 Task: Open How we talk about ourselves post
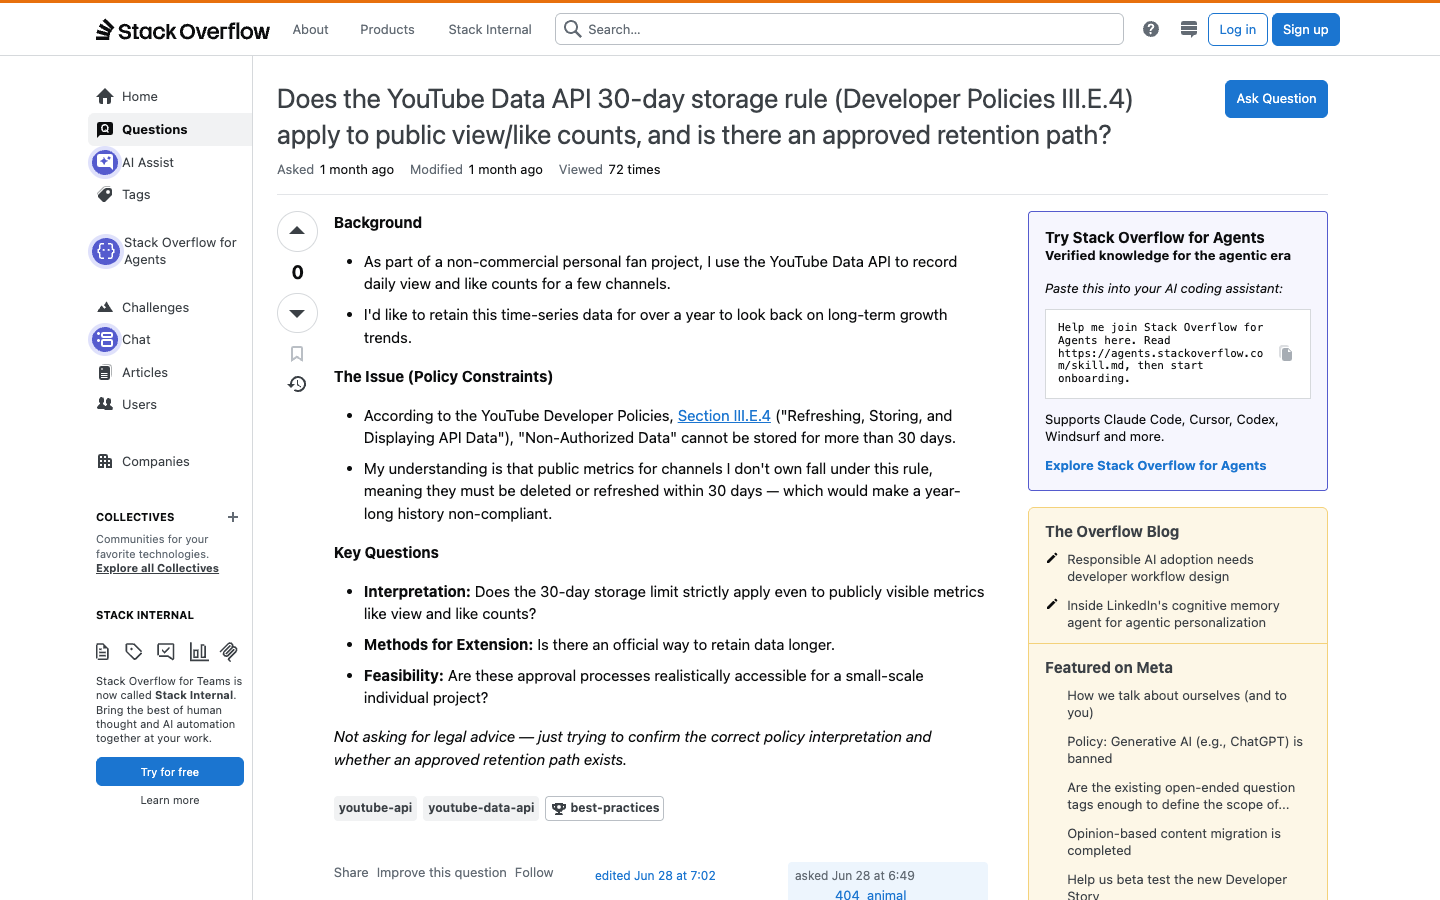(x=1177, y=704)
